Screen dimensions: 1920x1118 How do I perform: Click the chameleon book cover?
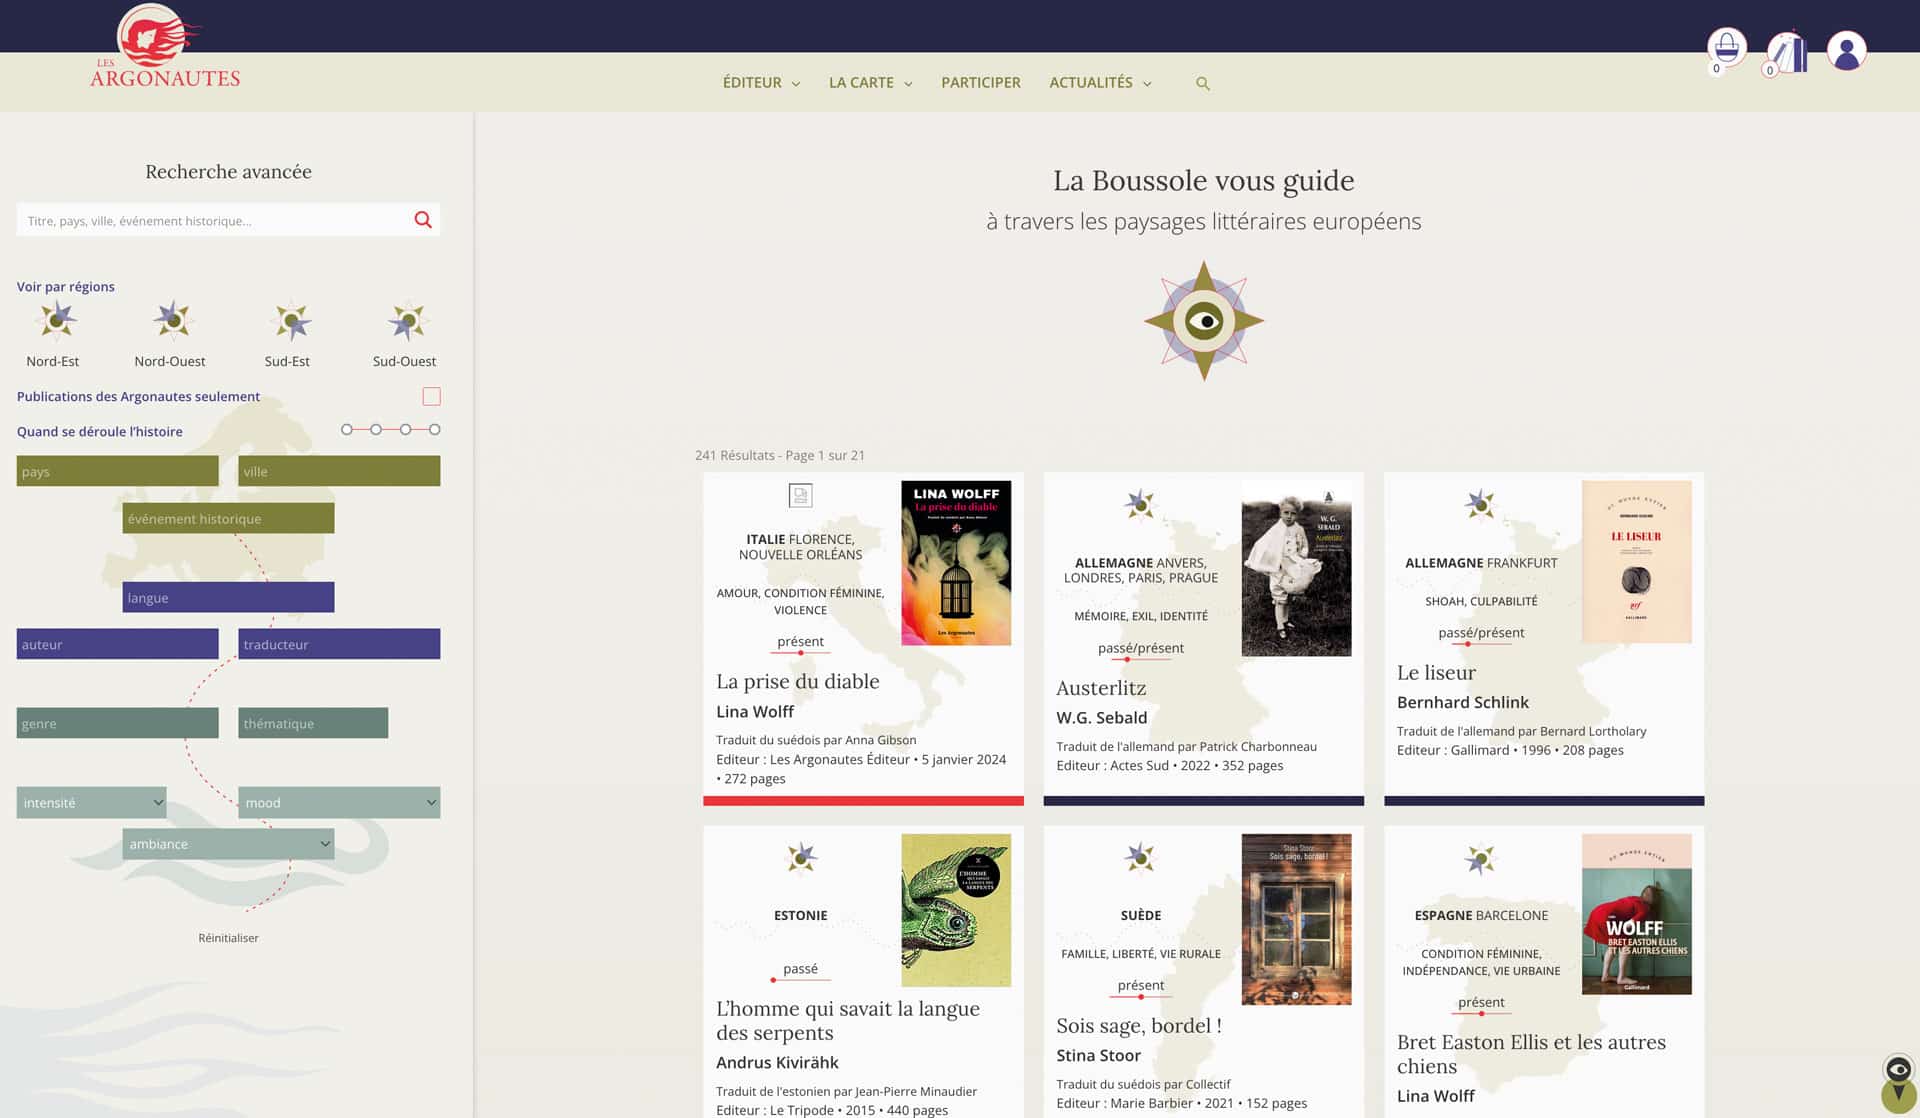(956, 911)
